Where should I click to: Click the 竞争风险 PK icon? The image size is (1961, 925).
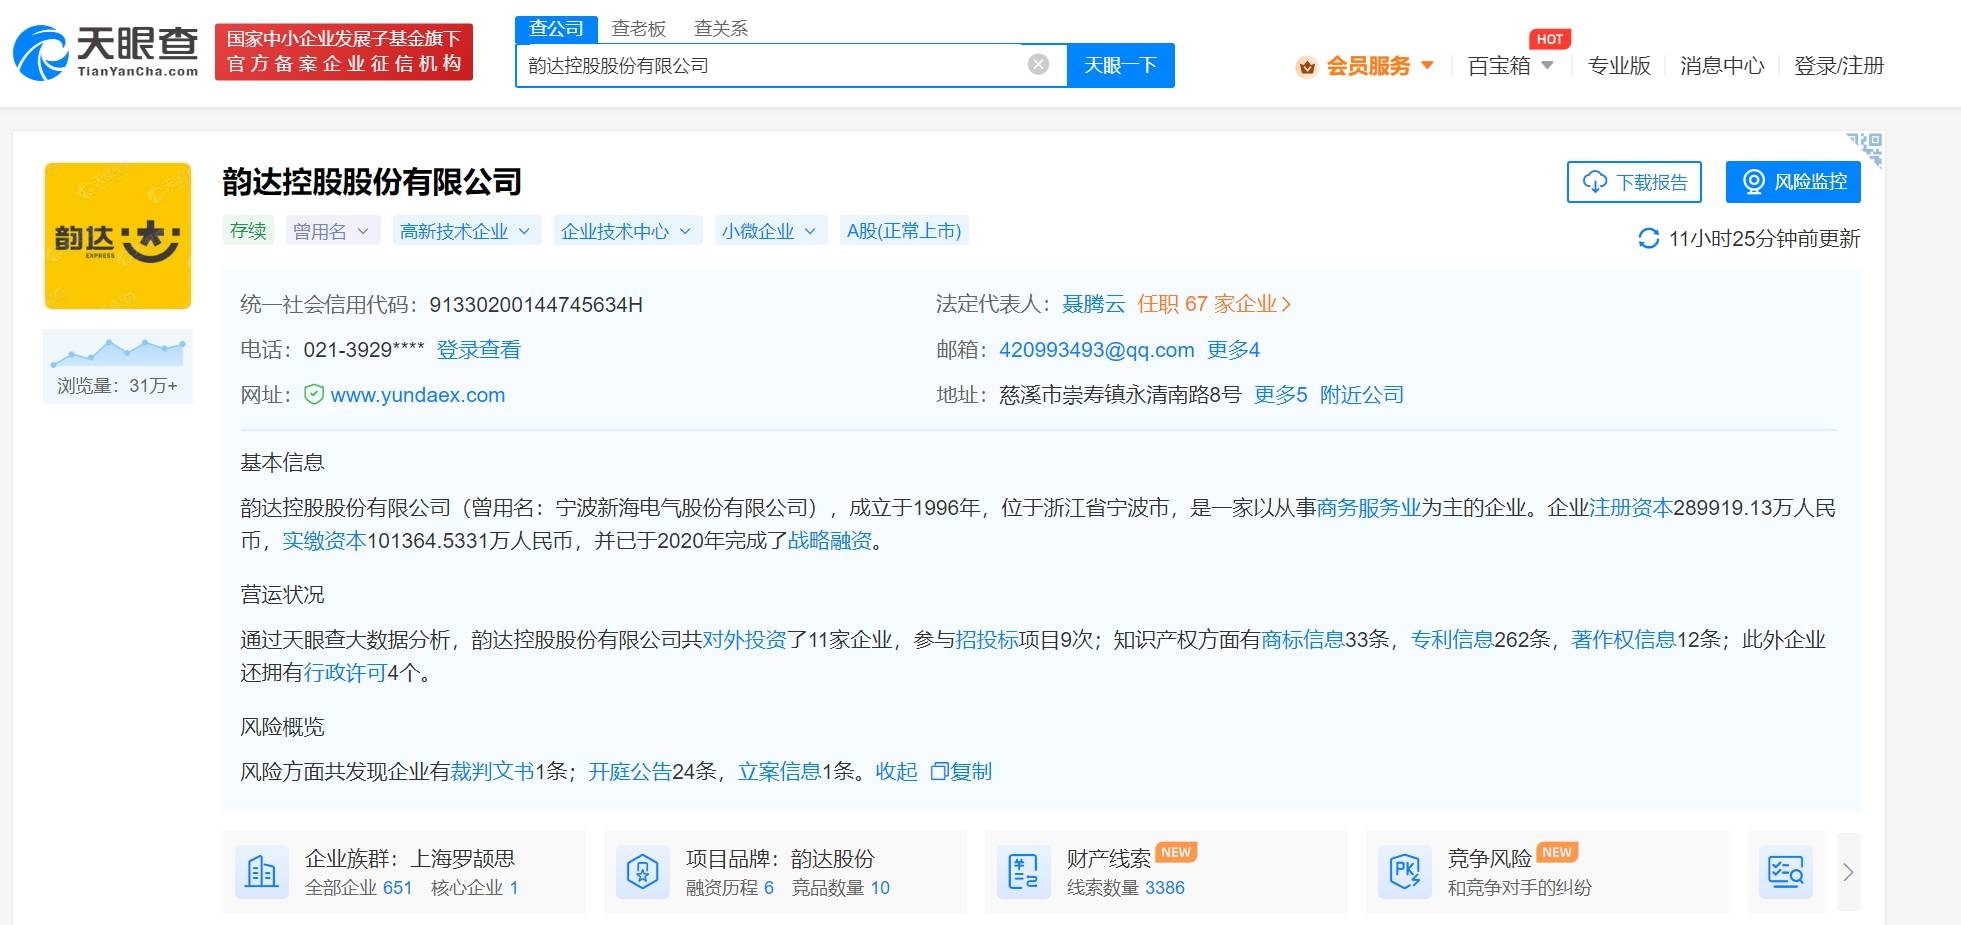[x=1404, y=872]
